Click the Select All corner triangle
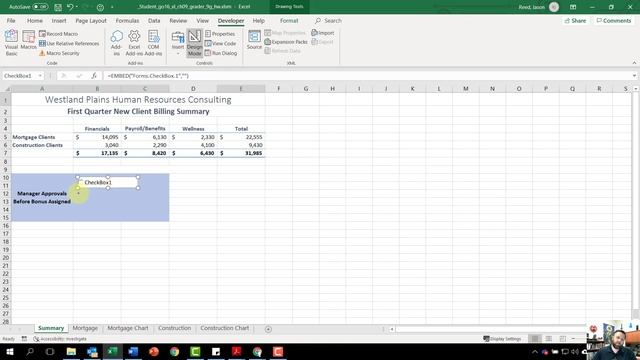The image size is (640, 360). pyautogui.click(x=7, y=89)
